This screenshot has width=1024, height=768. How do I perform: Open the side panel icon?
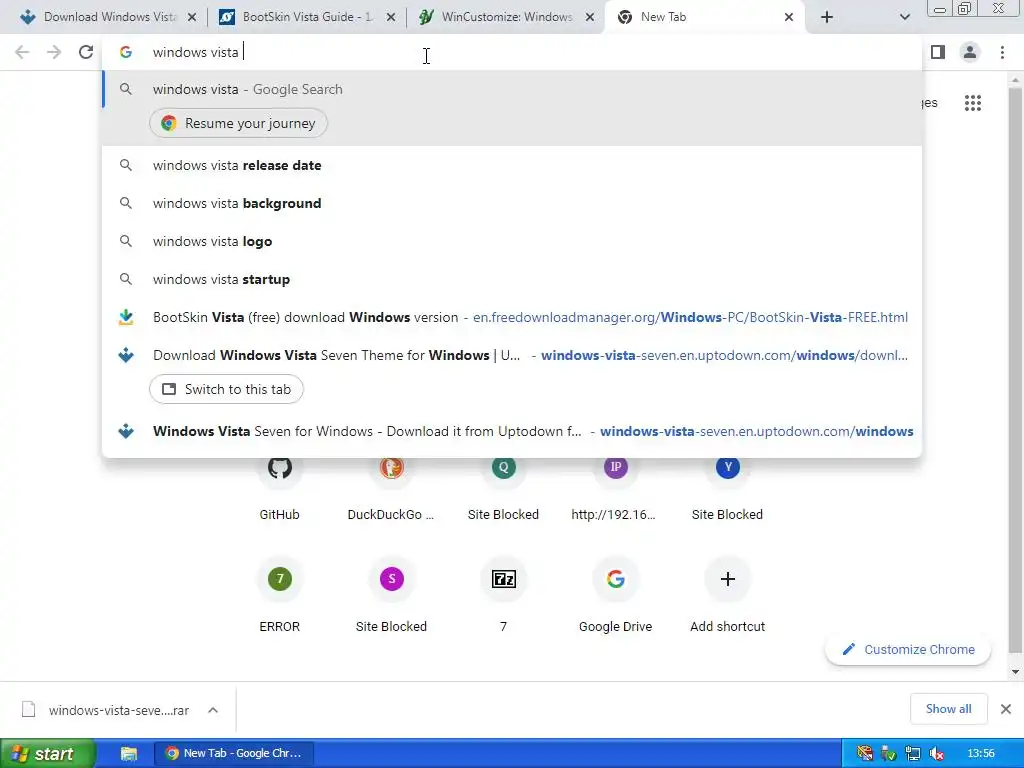pos(938,52)
